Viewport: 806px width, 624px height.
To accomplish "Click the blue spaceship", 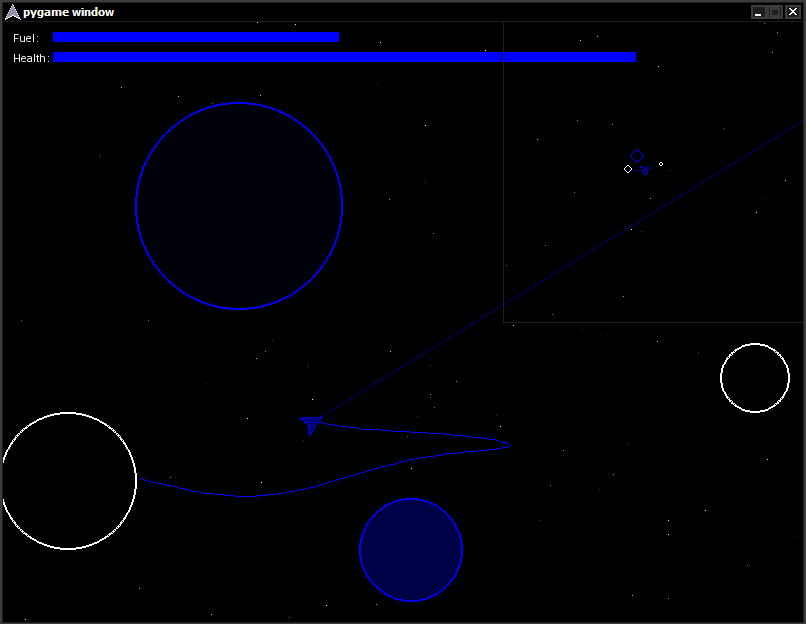I will [310, 425].
